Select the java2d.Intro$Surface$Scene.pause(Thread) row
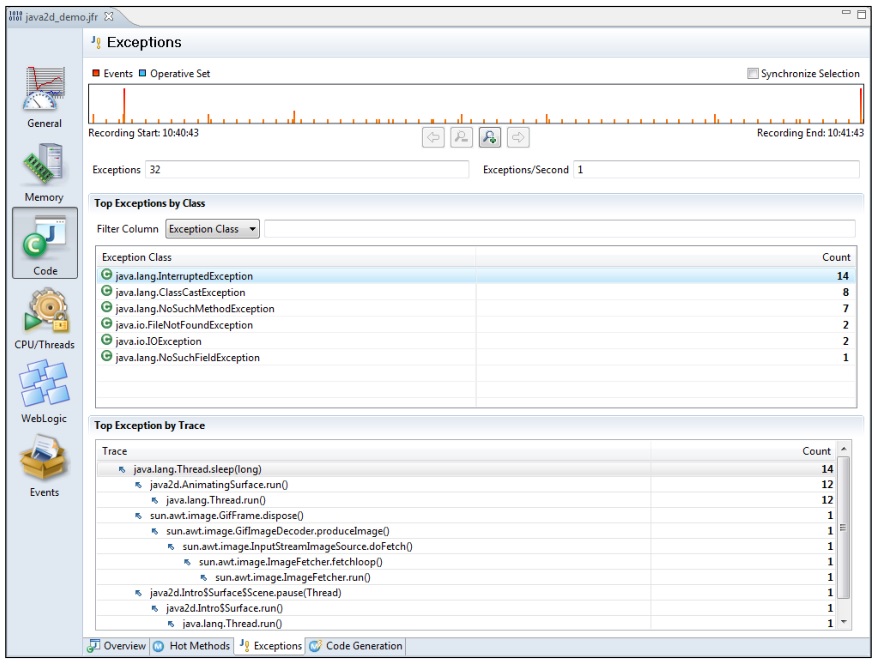The image size is (877, 664). (467, 593)
